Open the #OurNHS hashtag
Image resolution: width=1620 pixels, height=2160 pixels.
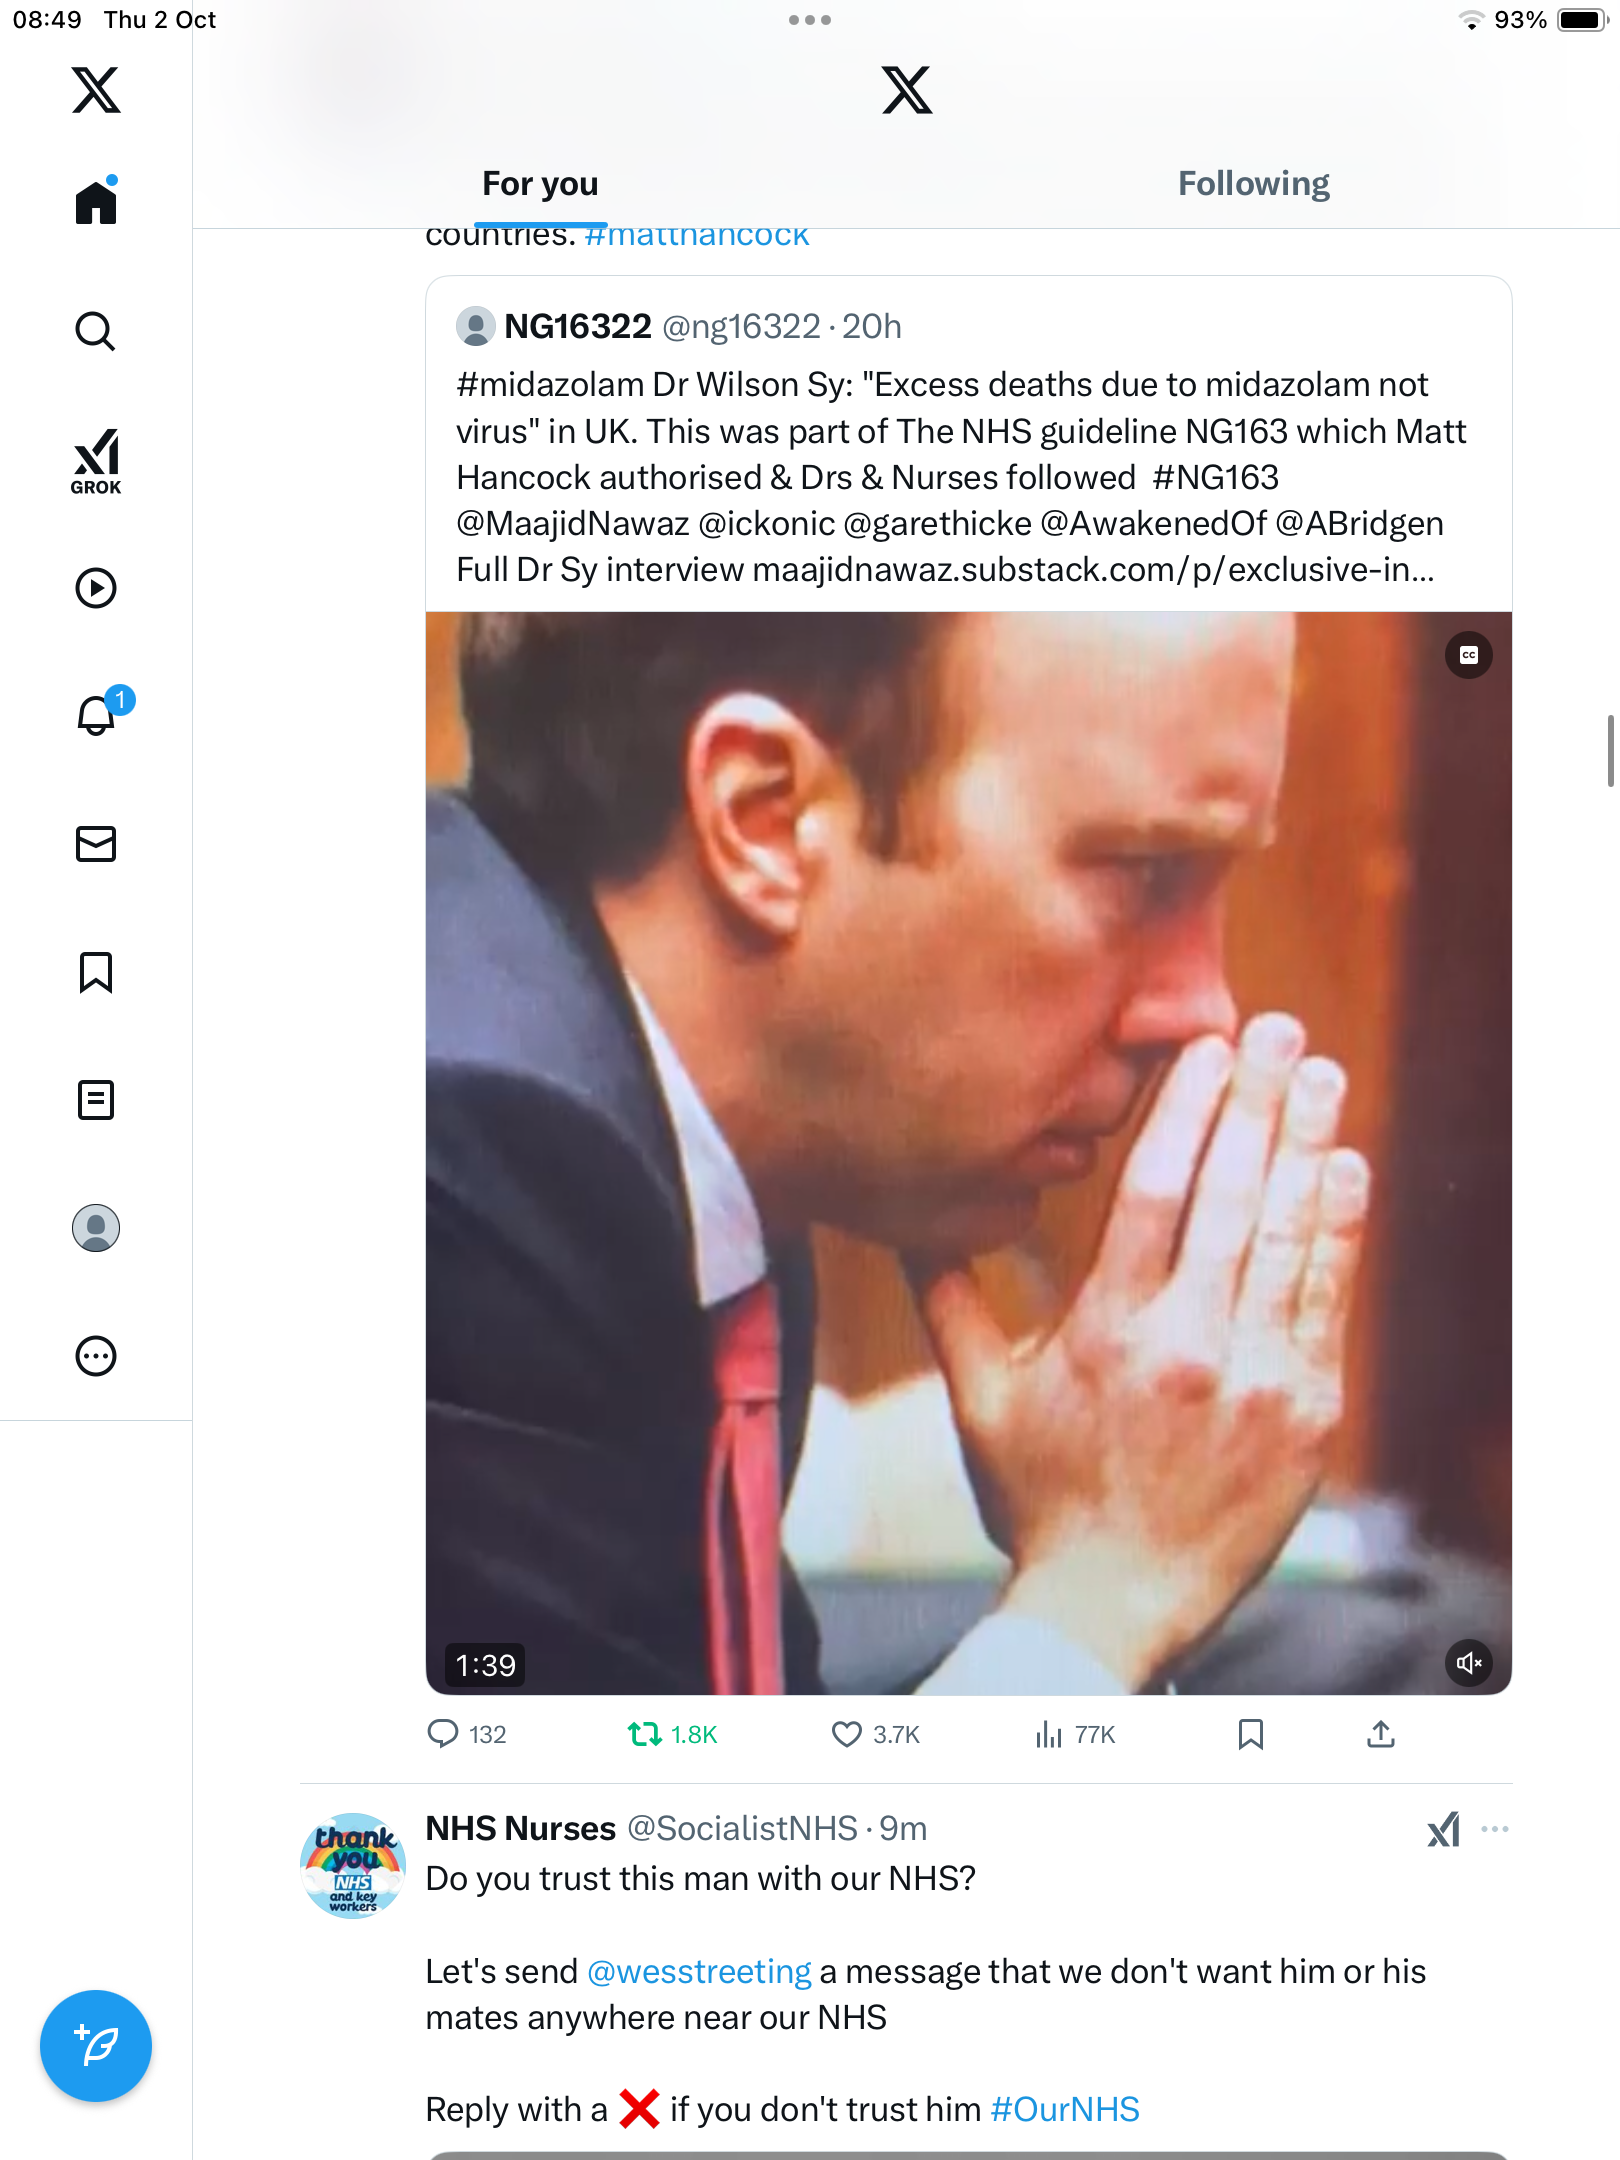point(1065,2109)
